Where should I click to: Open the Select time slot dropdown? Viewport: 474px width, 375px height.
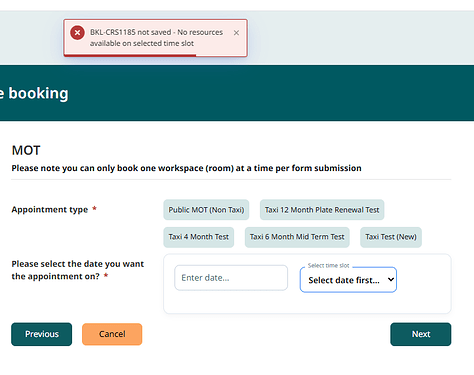click(x=348, y=280)
